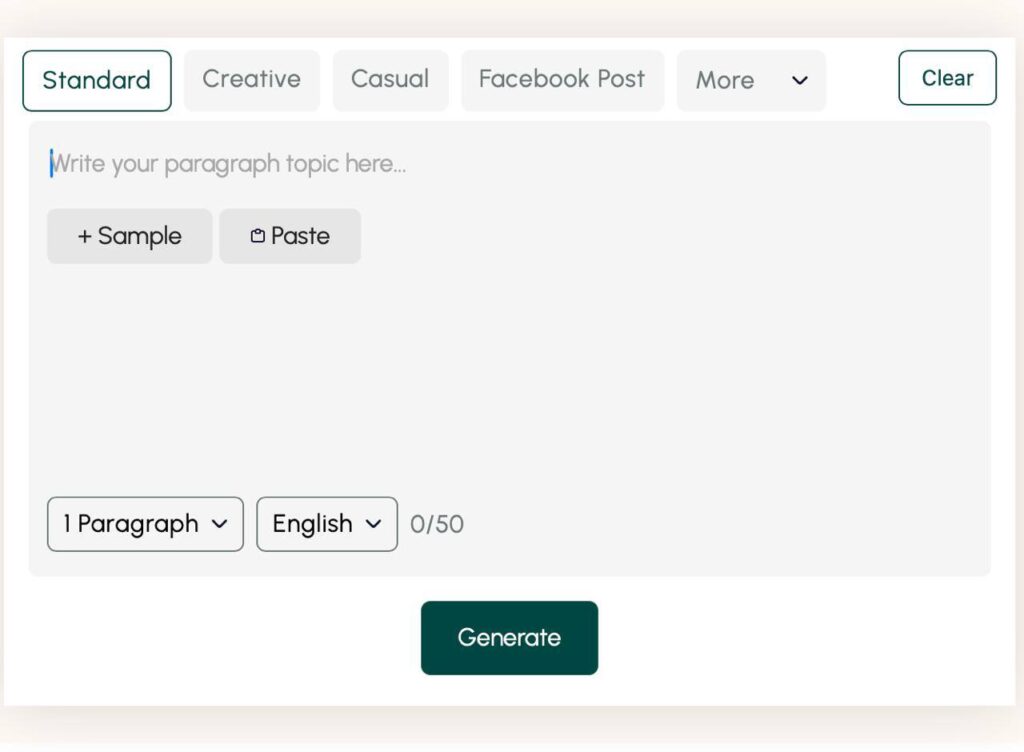Click the 0/50 character counter
Screen dimensions: 1024x752
tap(437, 524)
